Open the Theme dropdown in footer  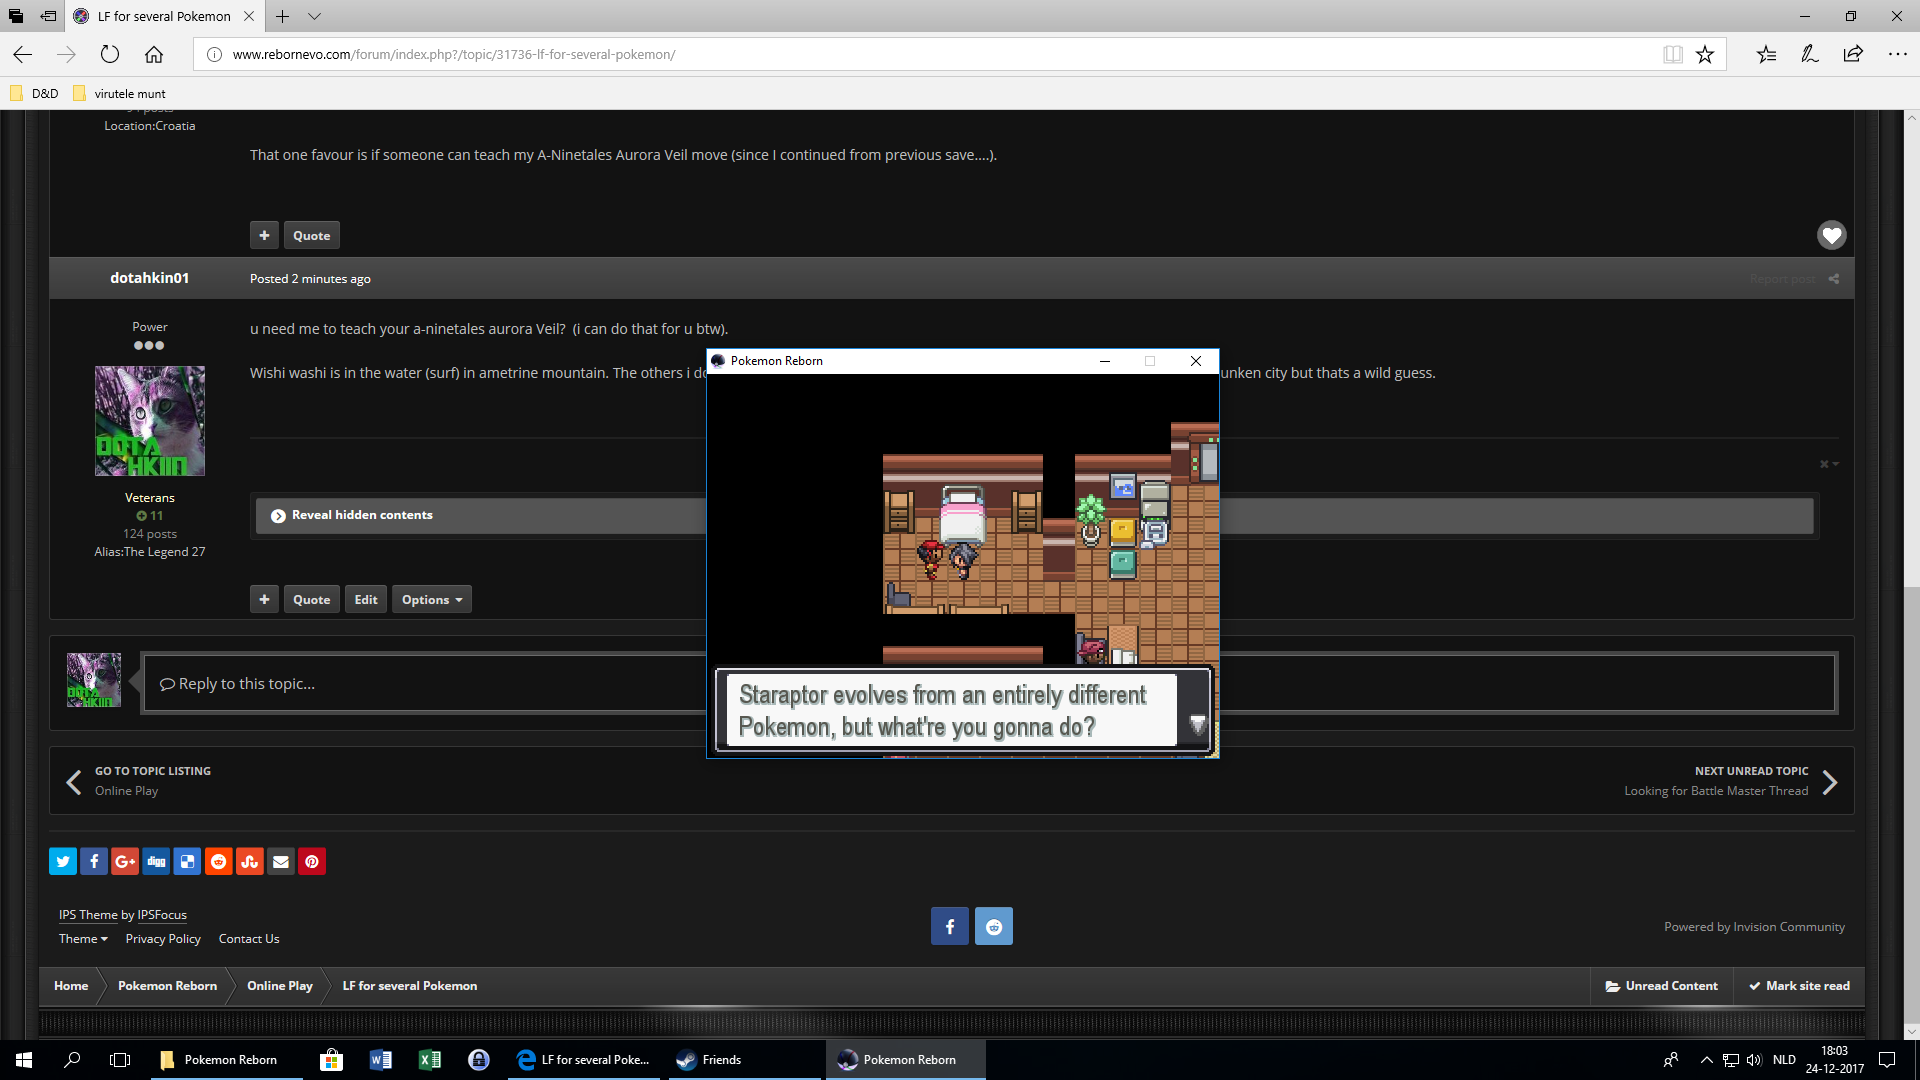pyautogui.click(x=83, y=939)
